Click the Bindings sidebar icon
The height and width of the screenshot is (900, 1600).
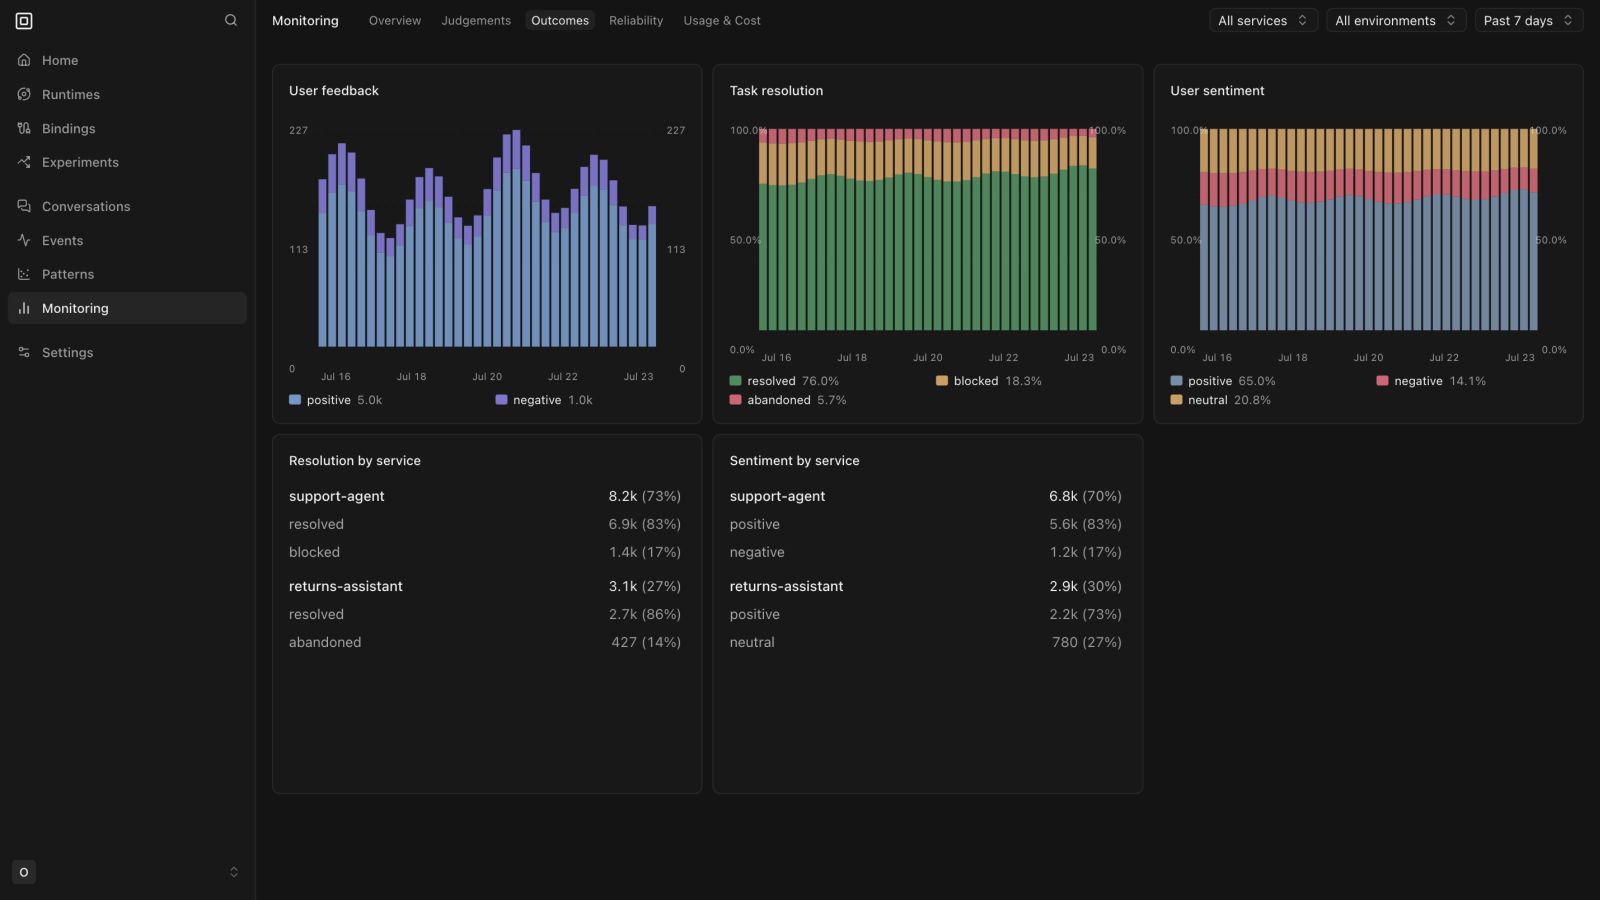24,128
